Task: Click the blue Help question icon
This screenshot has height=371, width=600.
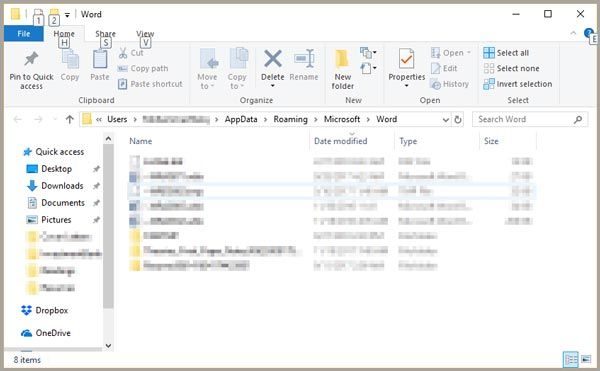Action: point(589,33)
